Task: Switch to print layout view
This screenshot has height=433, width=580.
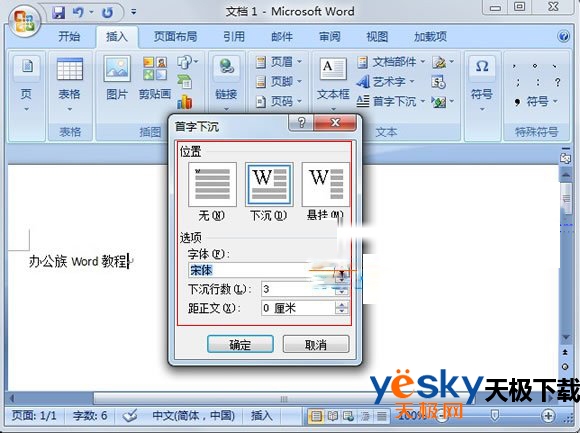Action: pos(316,416)
